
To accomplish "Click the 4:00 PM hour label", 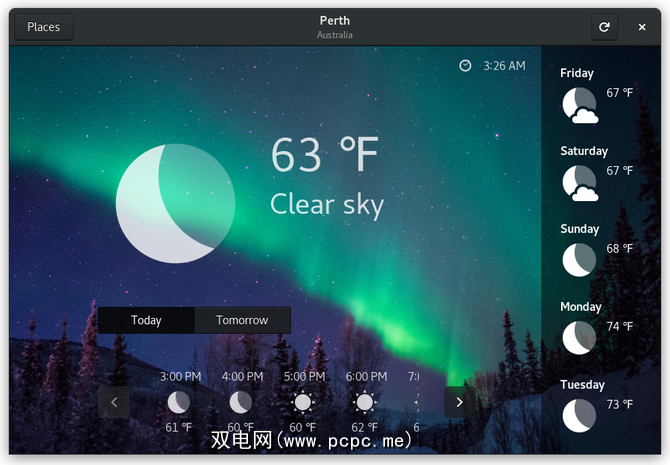I will (x=242, y=377).
